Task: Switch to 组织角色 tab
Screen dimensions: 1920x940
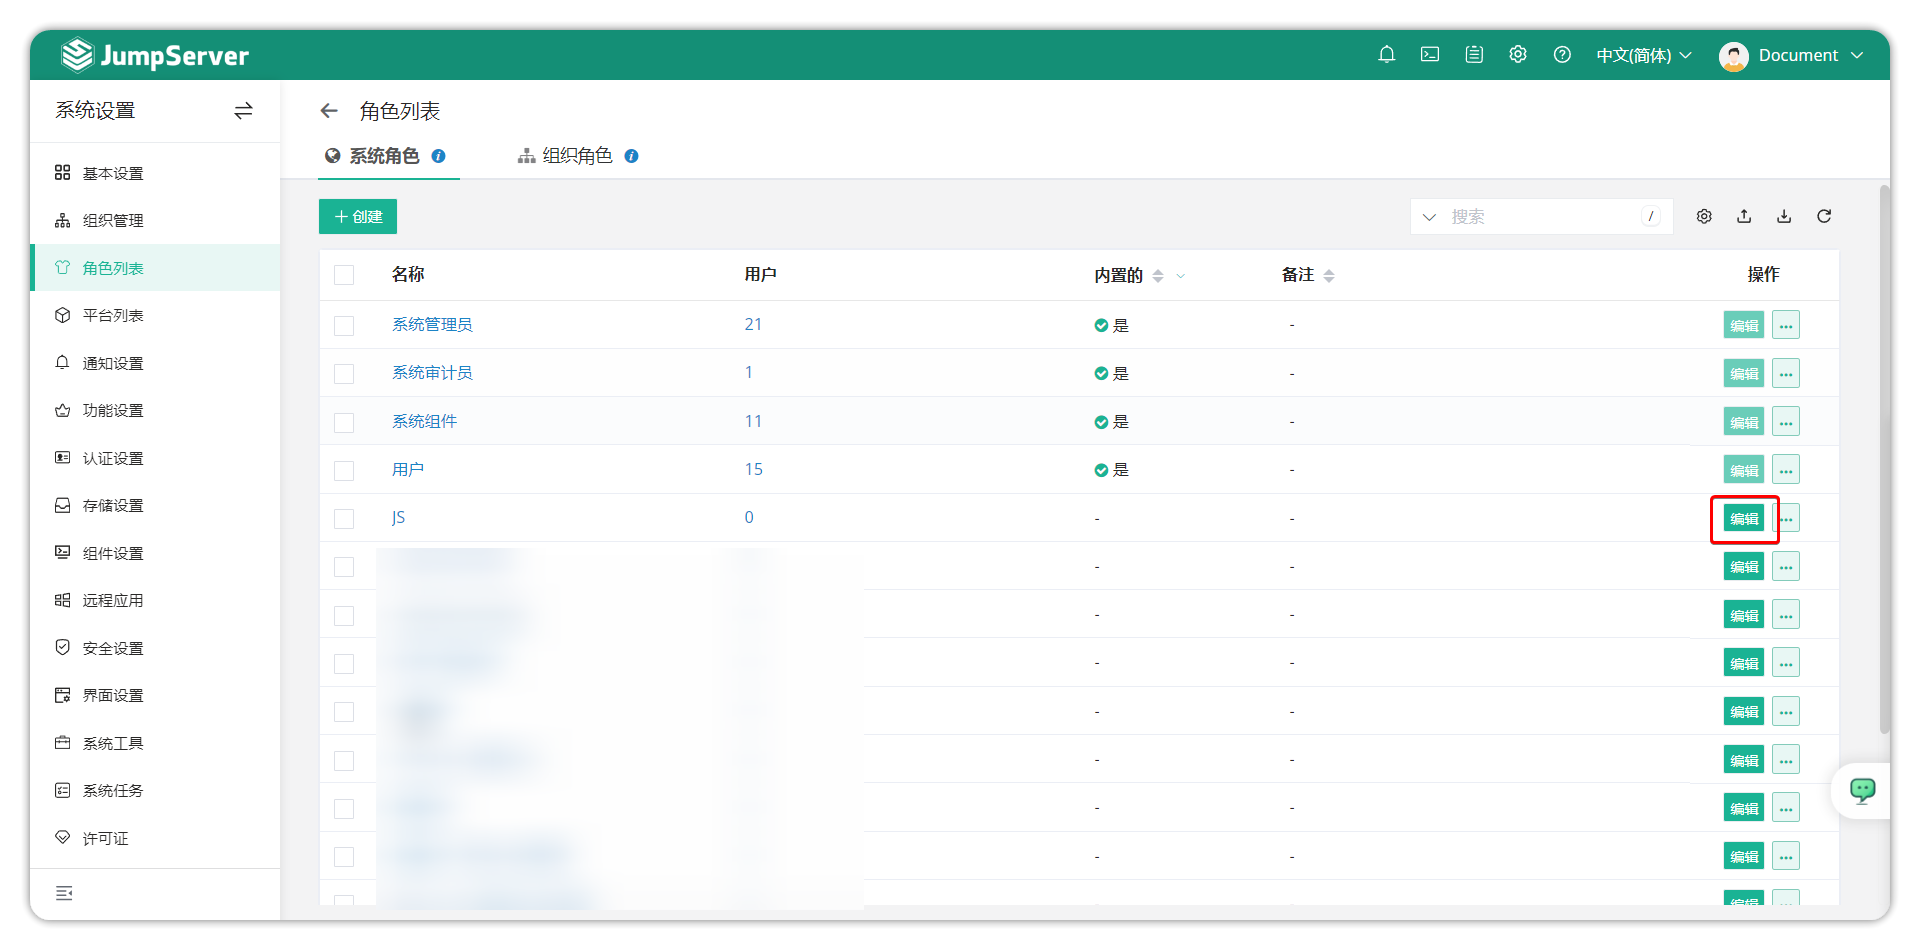Action: (577, 156)
